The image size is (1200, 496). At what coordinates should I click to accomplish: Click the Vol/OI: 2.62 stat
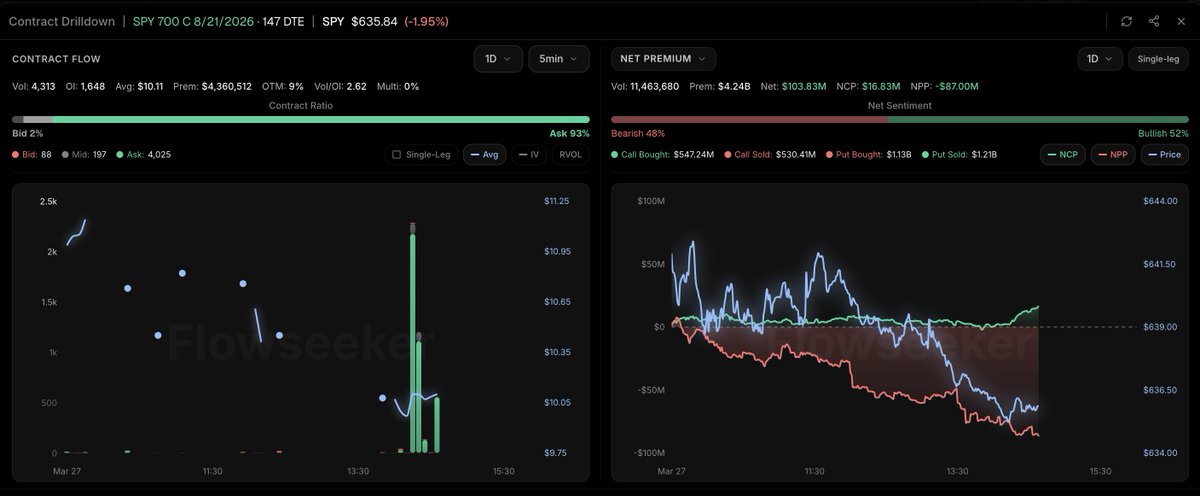pos(340,87)
